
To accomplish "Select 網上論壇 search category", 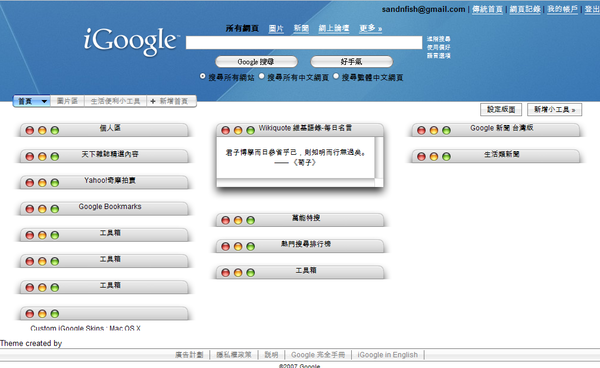I will point(334,28).
